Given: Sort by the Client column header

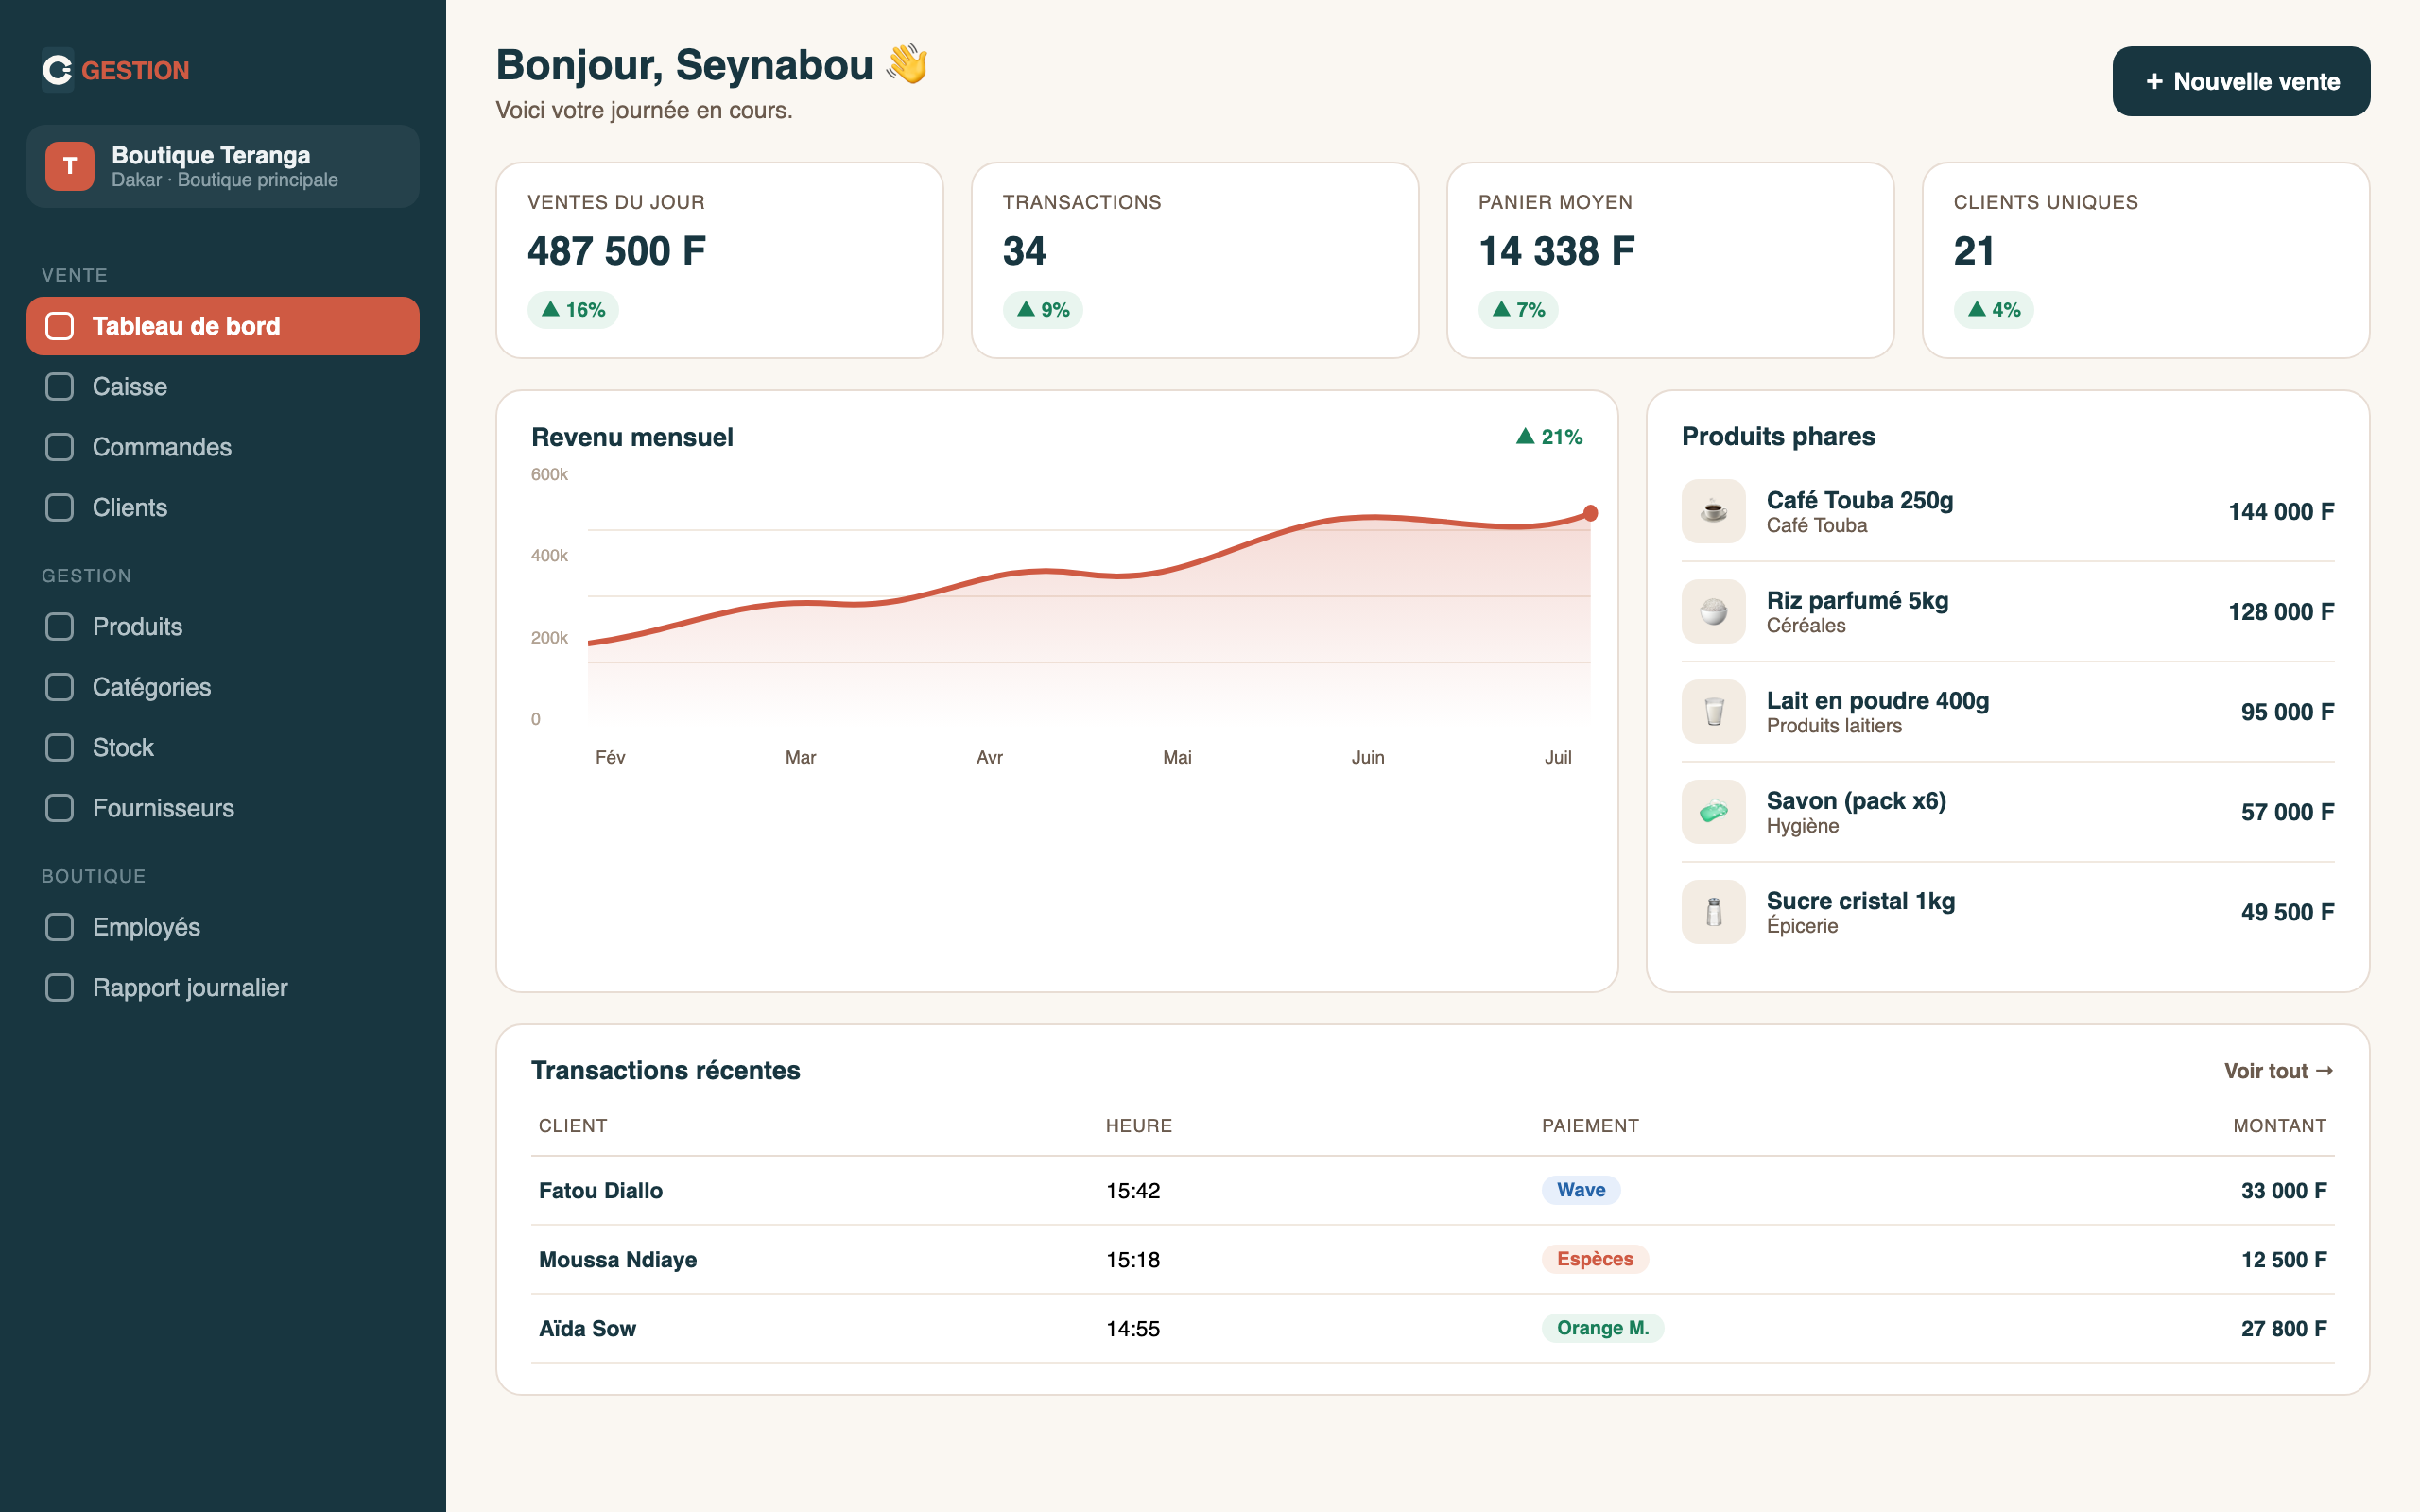Looking at the screenshot, I should click(573, 1126).
